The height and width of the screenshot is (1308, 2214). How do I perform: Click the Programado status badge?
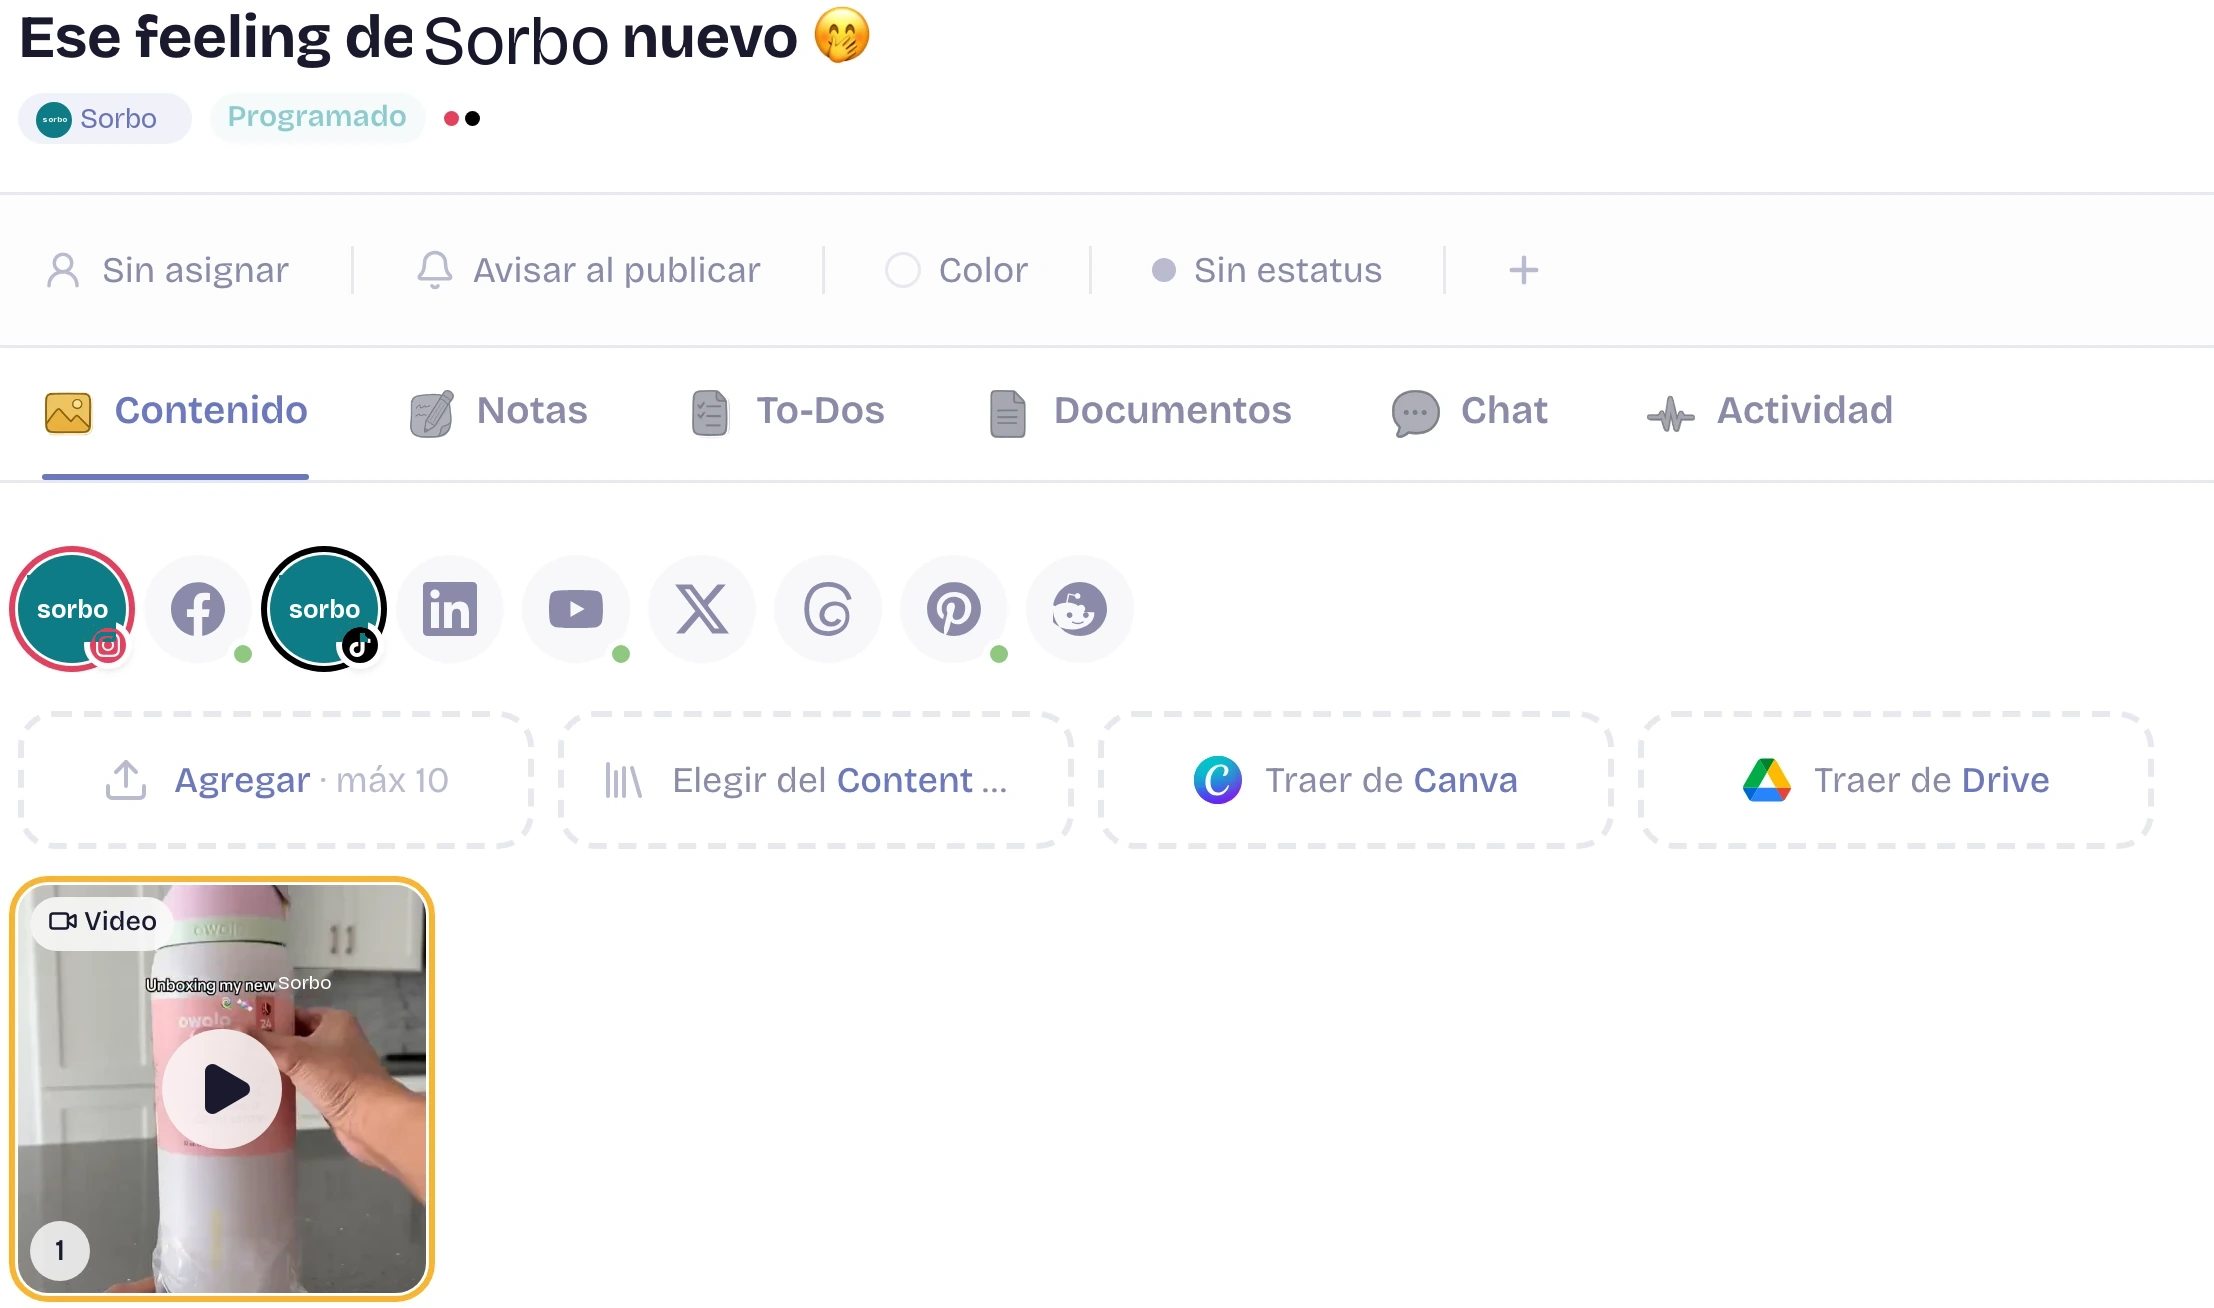tap(317, 117)
